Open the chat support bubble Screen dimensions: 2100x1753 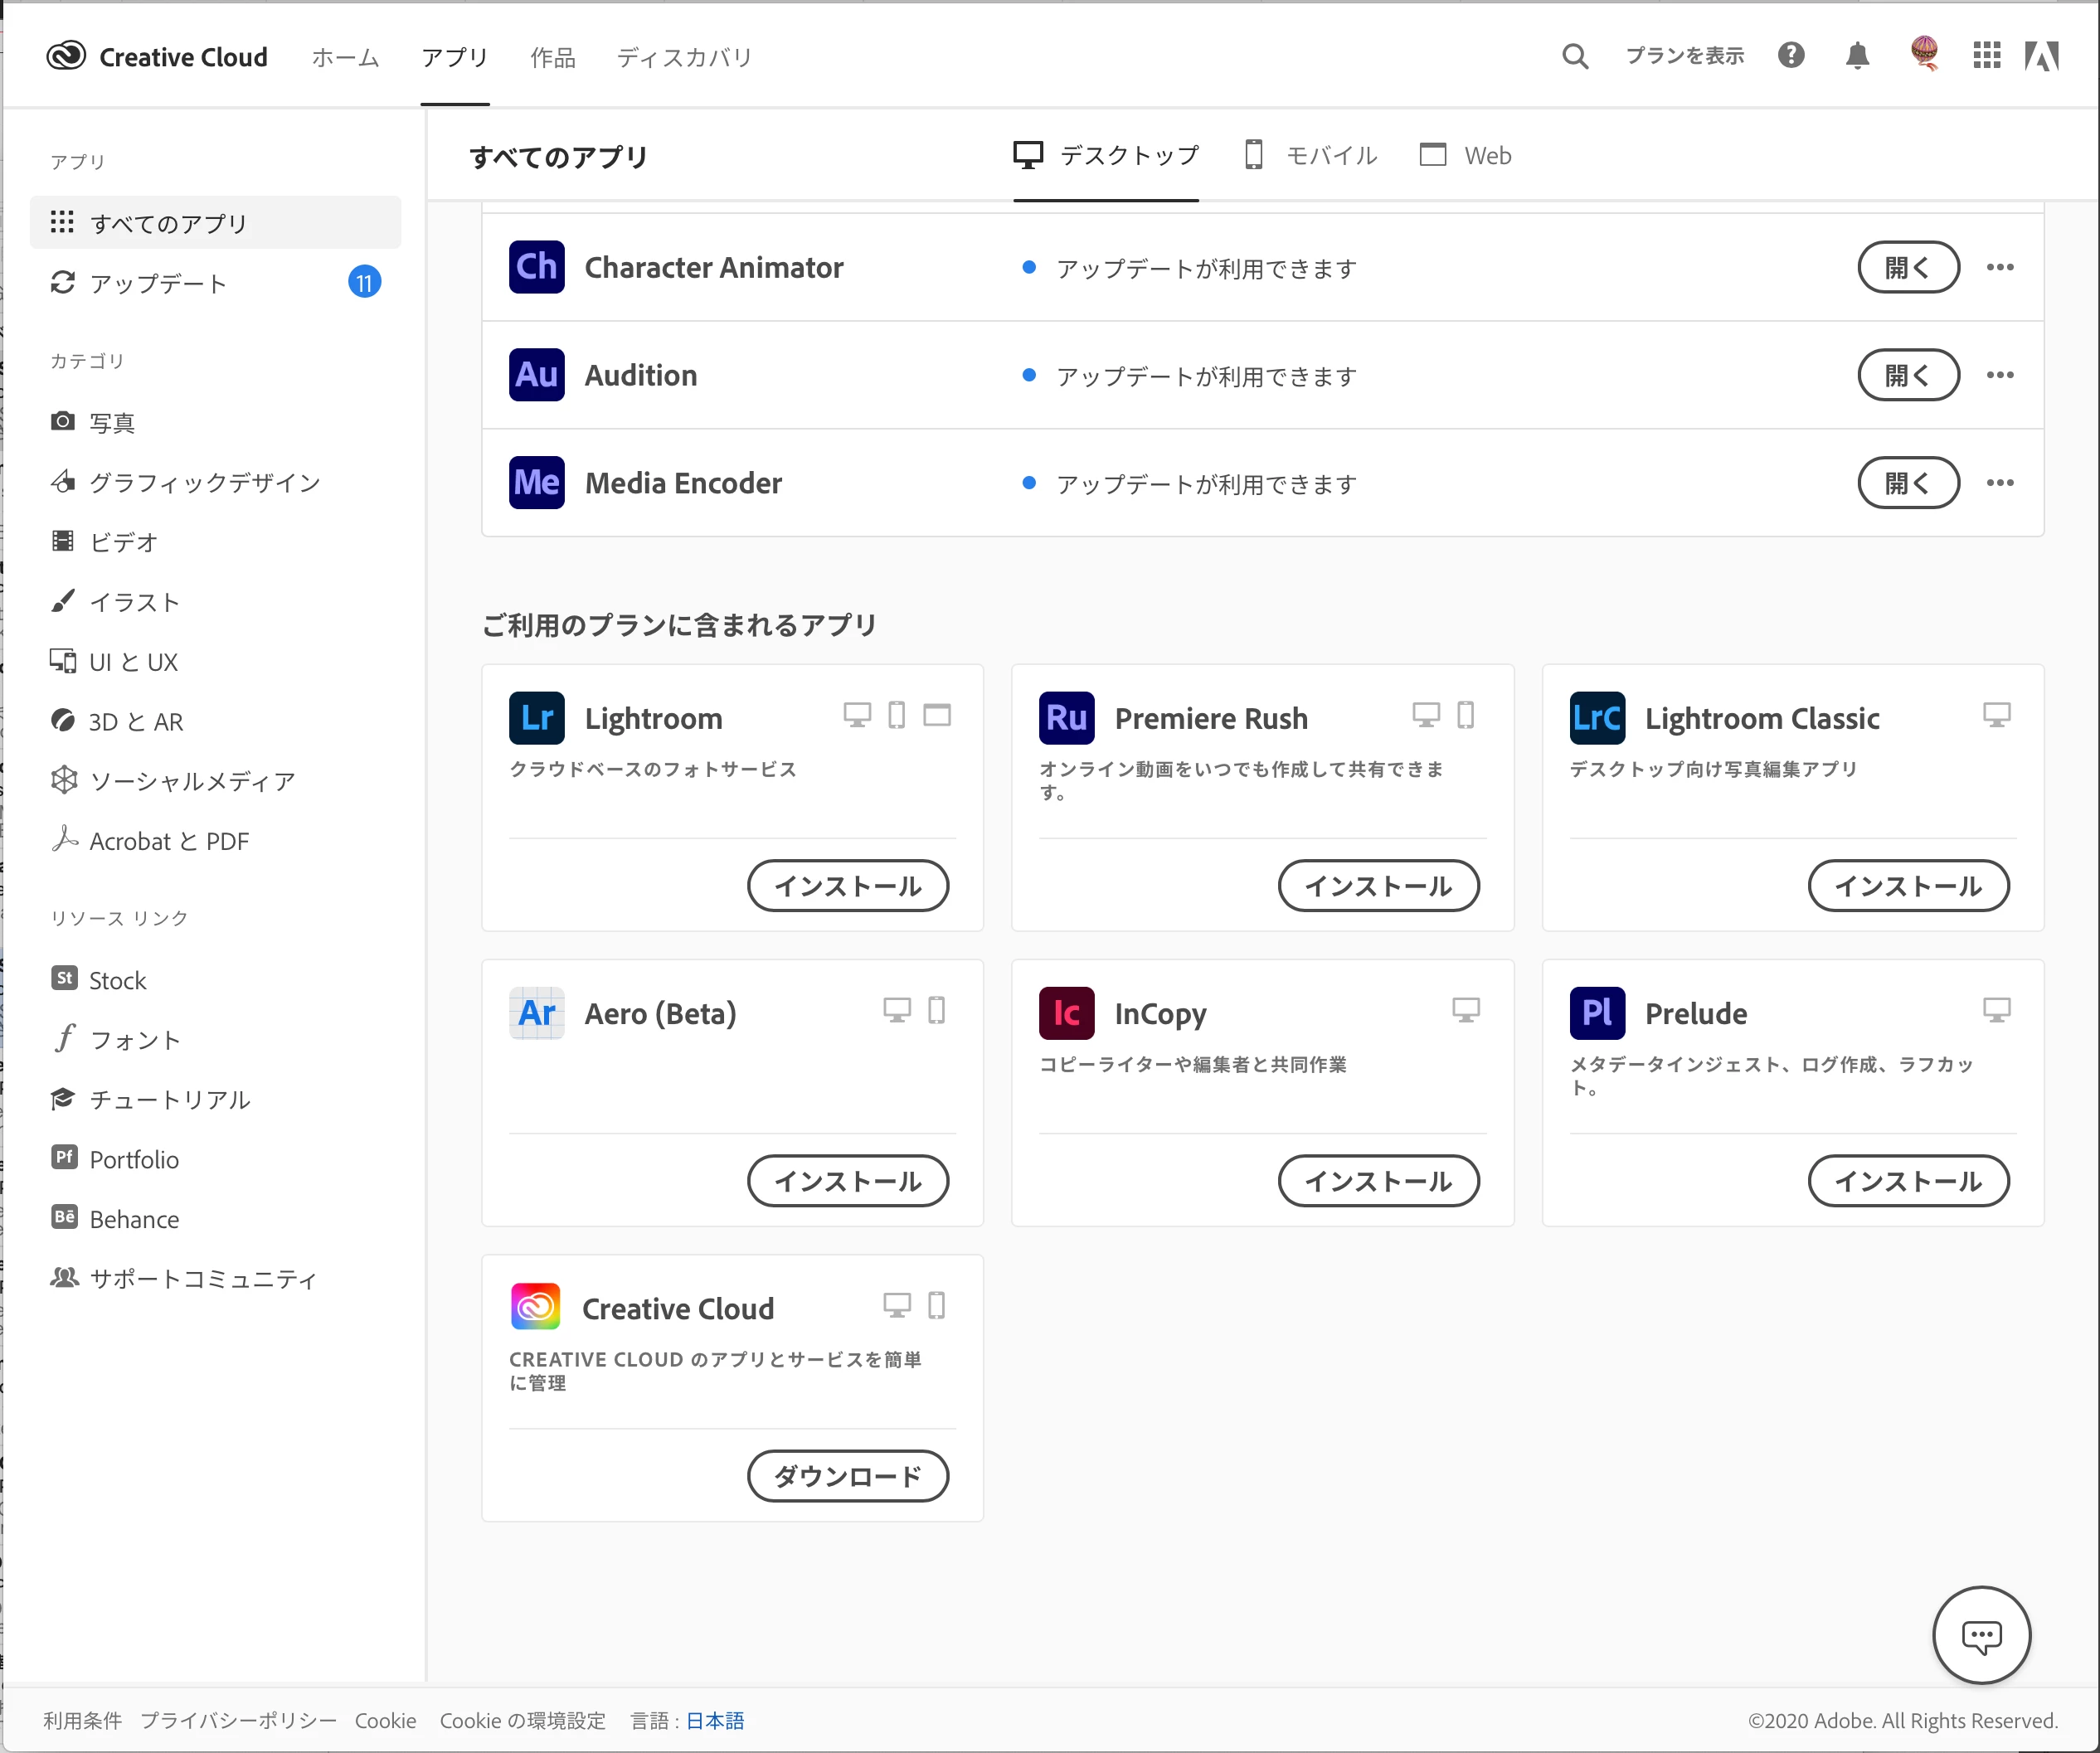pyautogui.click(x=1981, y=1635)
